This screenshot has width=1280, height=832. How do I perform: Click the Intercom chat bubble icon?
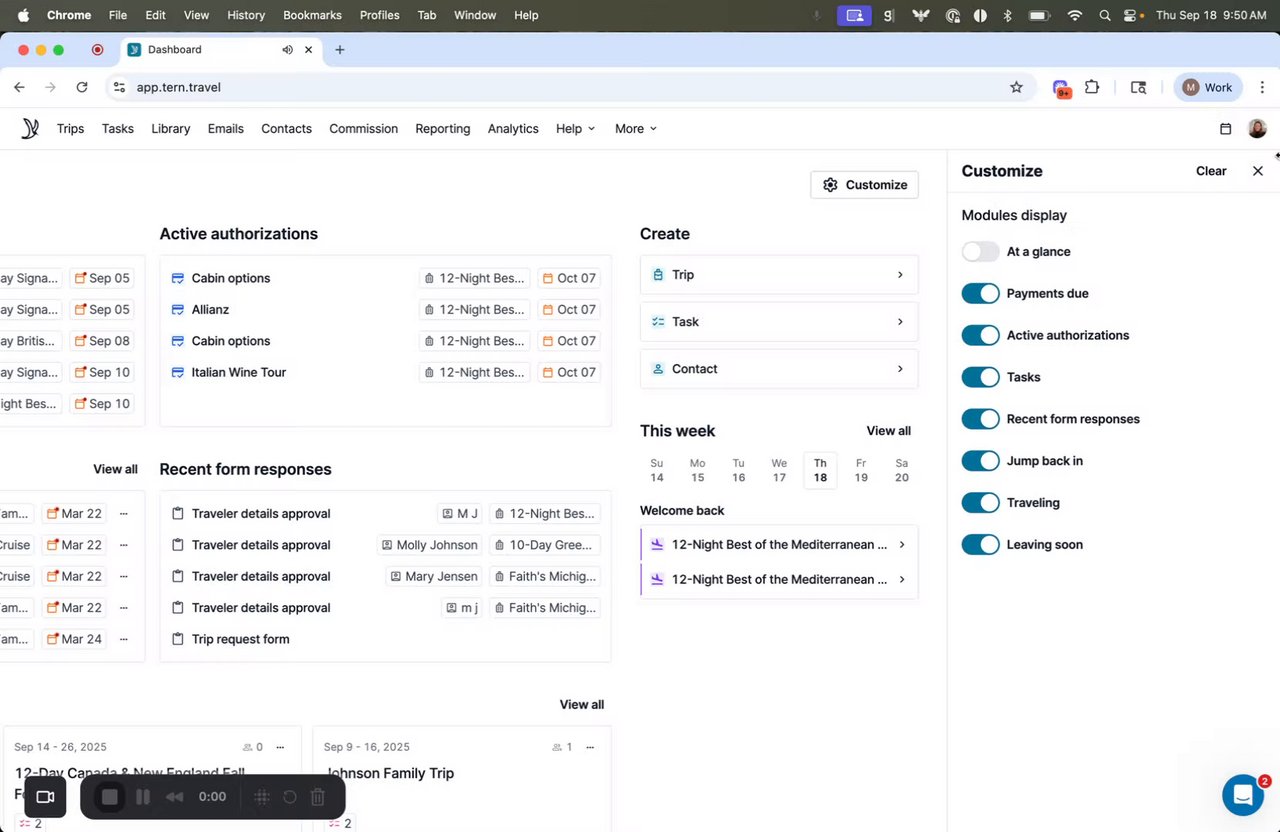1243,795
